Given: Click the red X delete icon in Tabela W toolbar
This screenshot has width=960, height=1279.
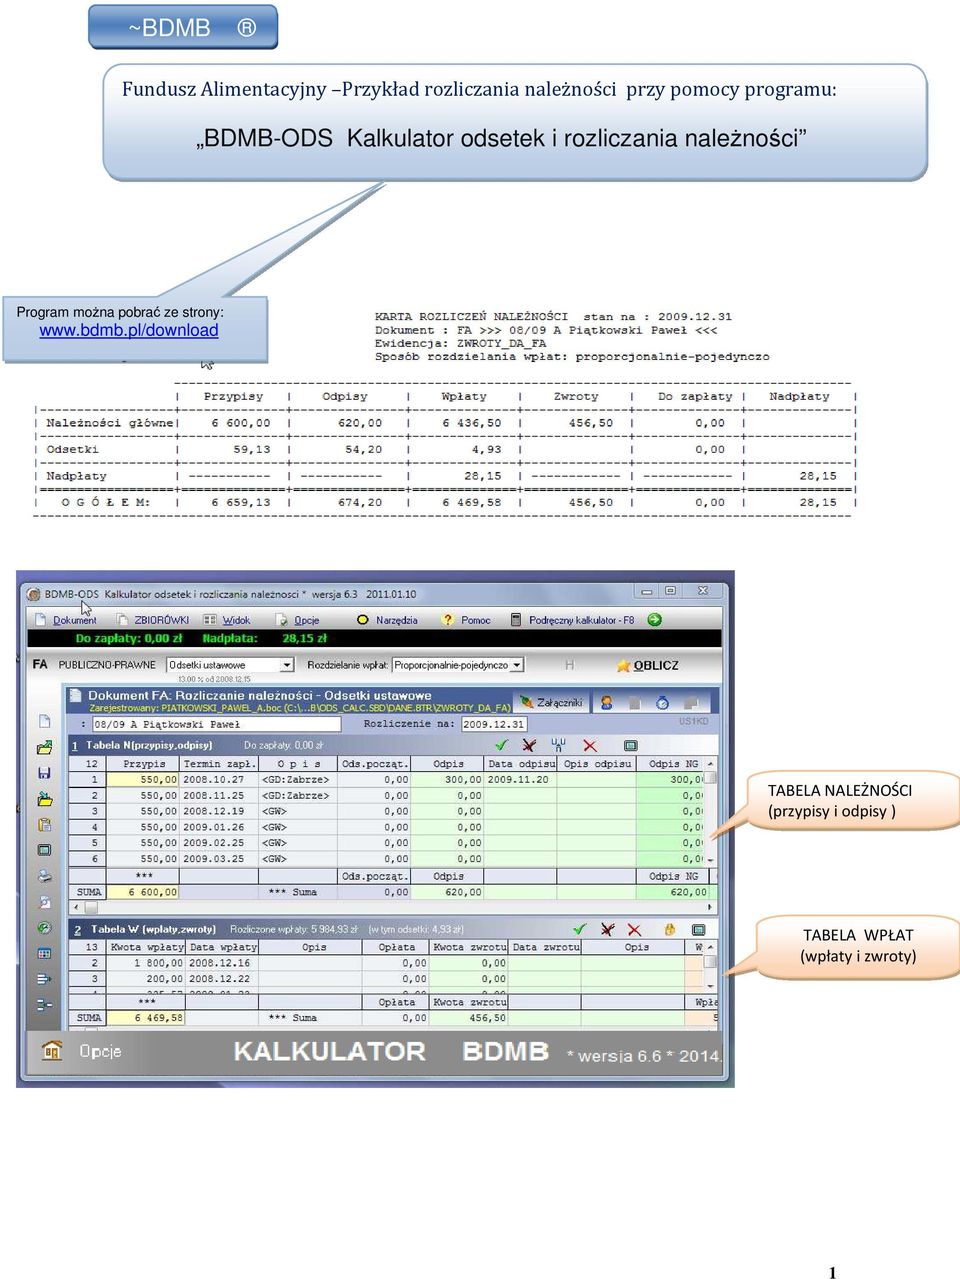Looking at the screenshot, I should pyautogui.click(x=634, y=929).
